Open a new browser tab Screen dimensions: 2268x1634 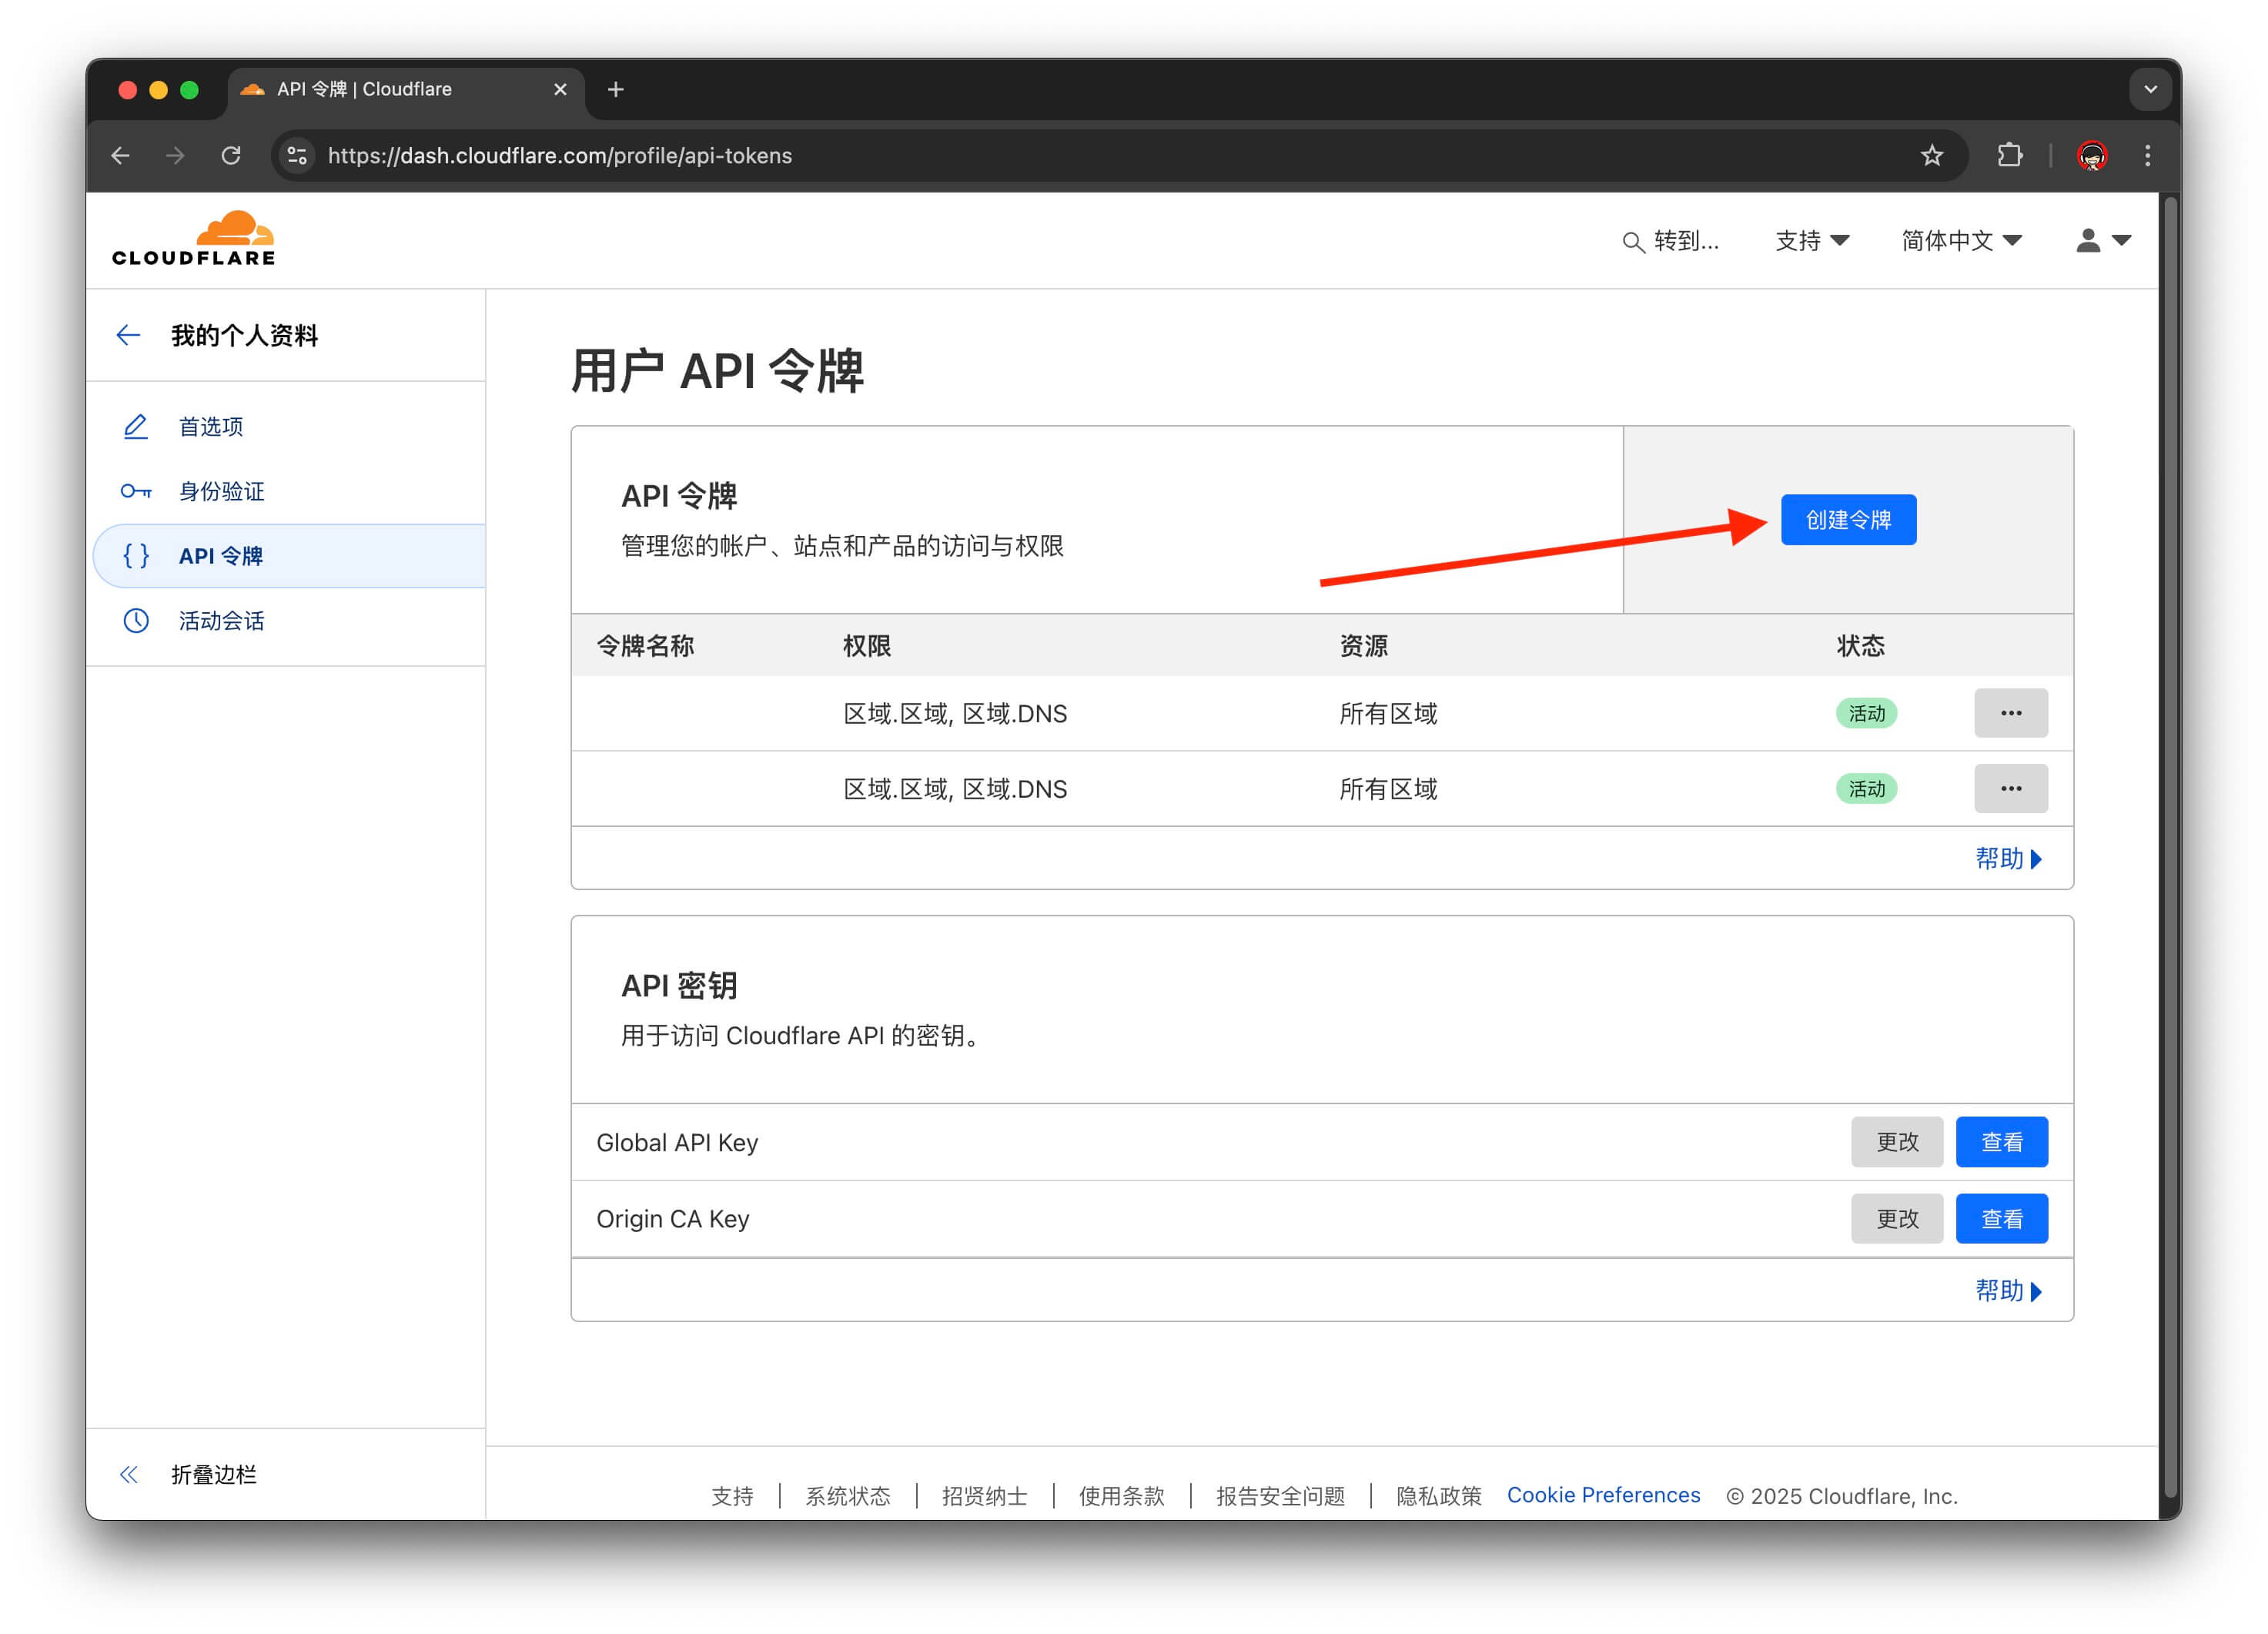pyautogui.click(x=616, y=89)
